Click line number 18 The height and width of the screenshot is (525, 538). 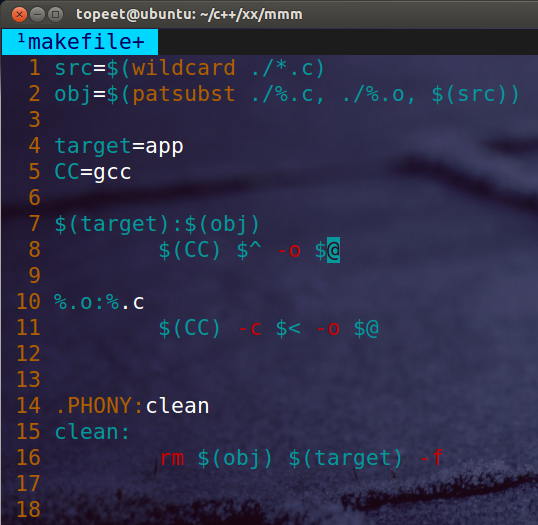pyautogui.click(x=28, y=510)
